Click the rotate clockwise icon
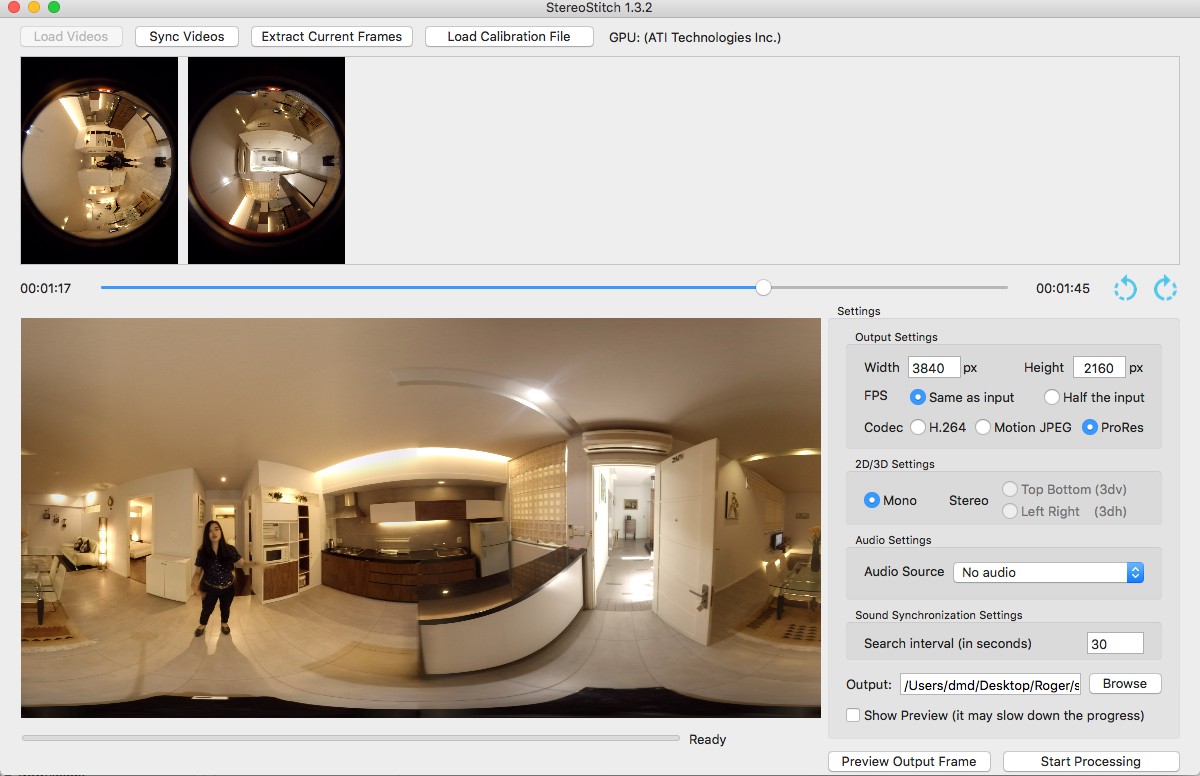This screenshot has height=776, width=1200. 1165,289
